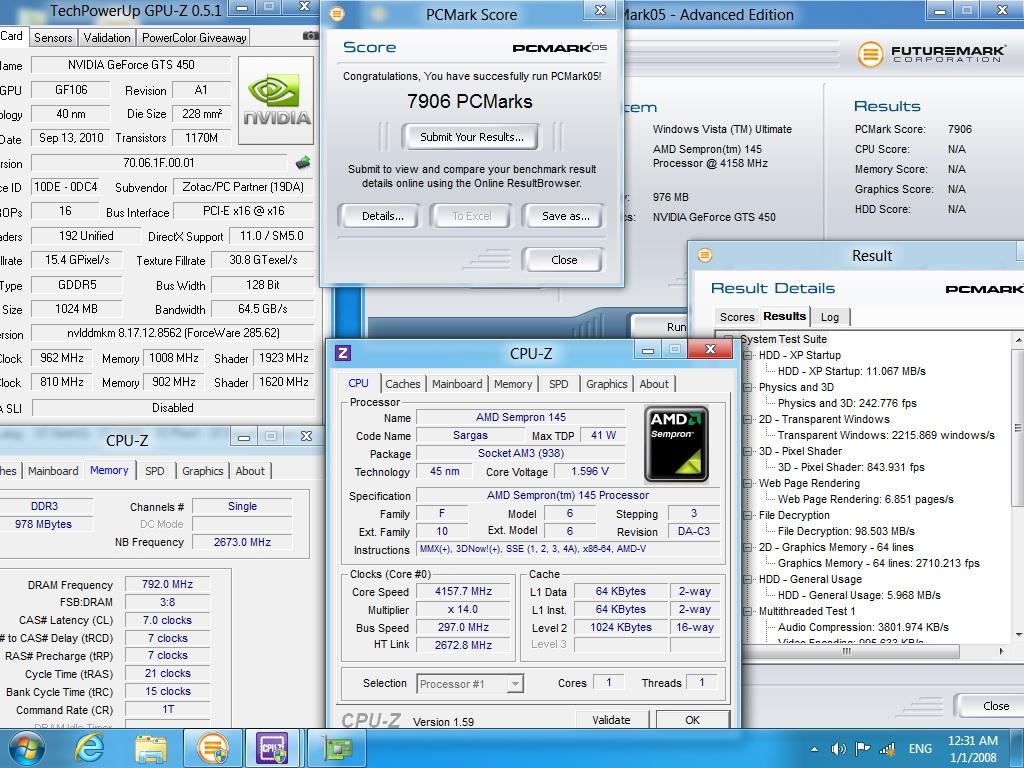Select 'Physics and 3D: 242.776 fps' result row
The image size is (1024, 768).
(847, 404)
